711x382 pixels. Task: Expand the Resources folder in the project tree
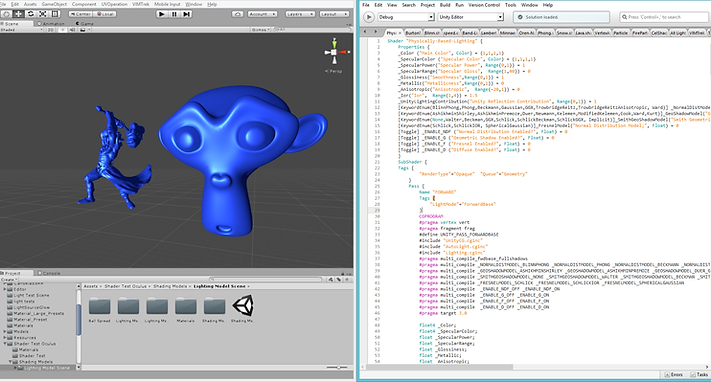click(5, 338)
